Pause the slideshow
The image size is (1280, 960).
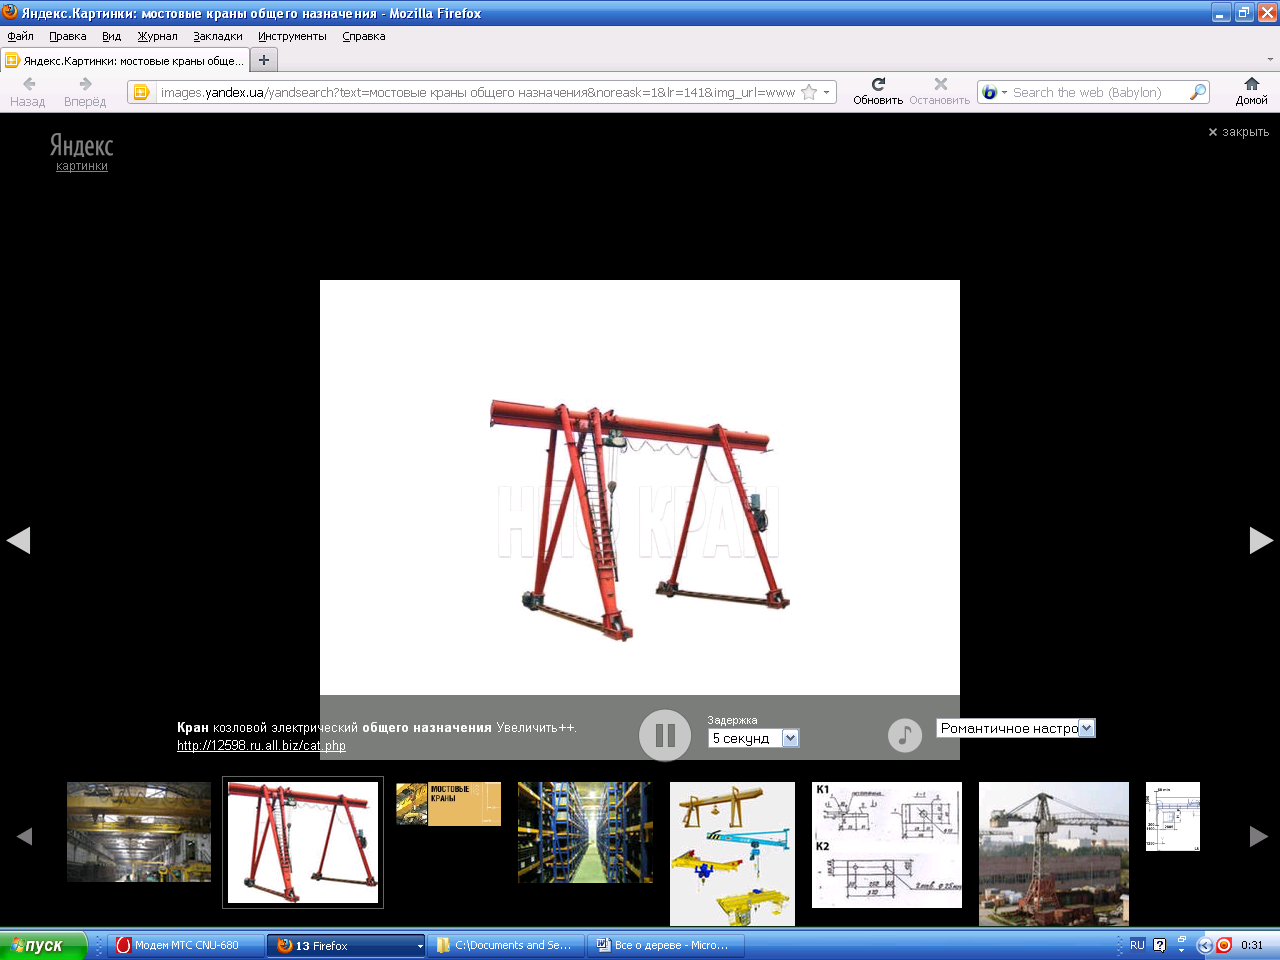point(665,735)
